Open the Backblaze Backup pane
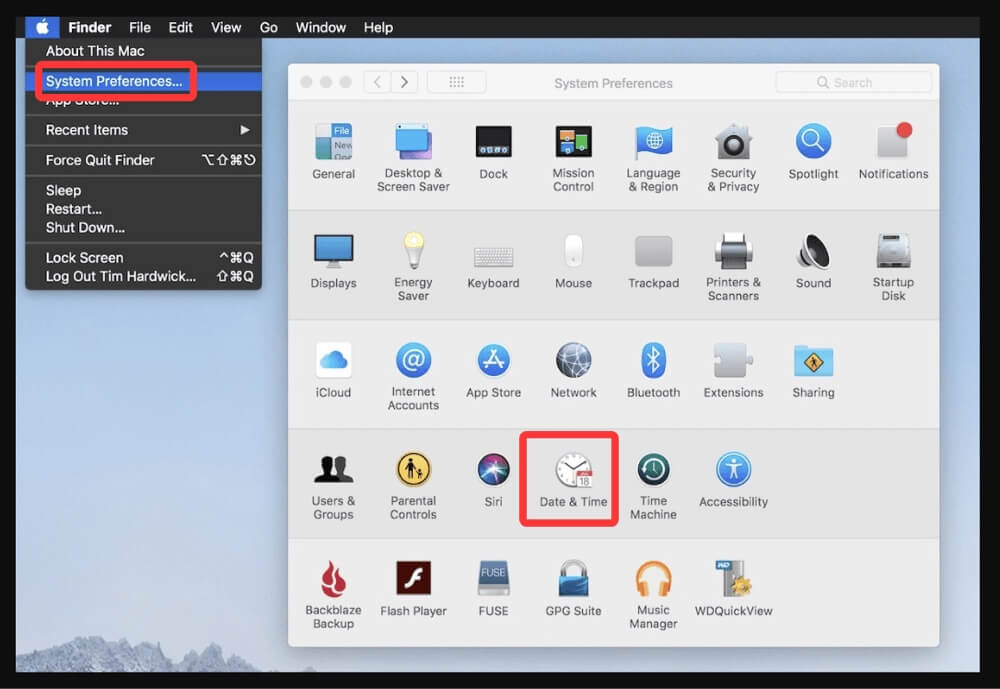 point(333,580)
